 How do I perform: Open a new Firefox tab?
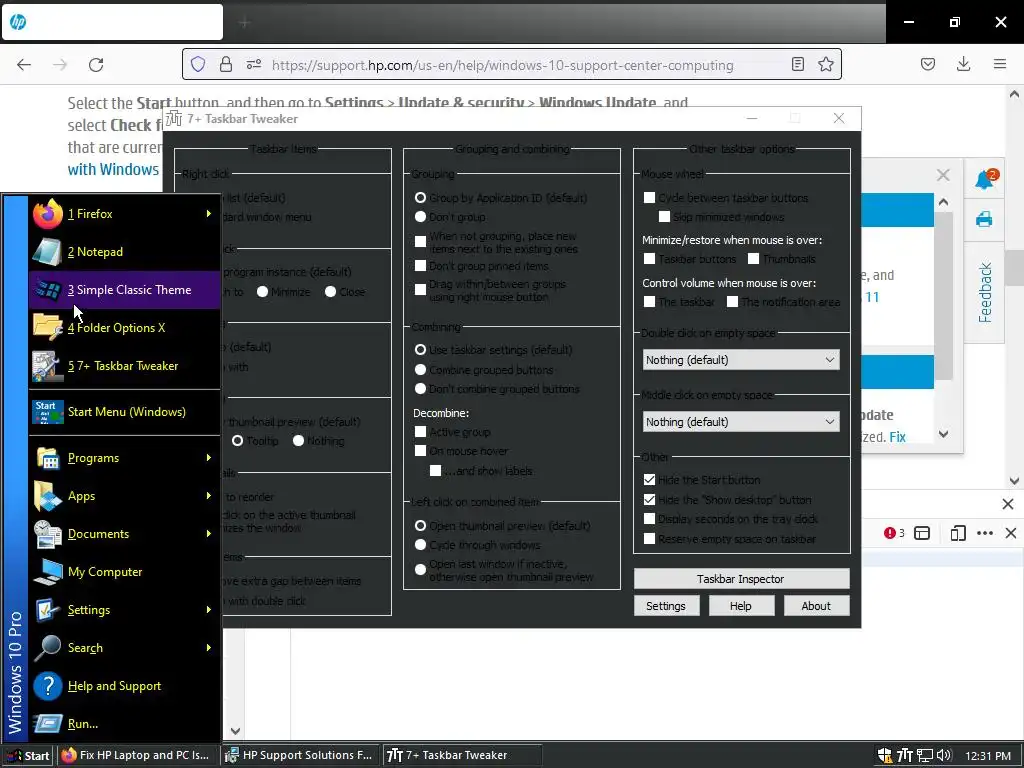coord(244,23)
